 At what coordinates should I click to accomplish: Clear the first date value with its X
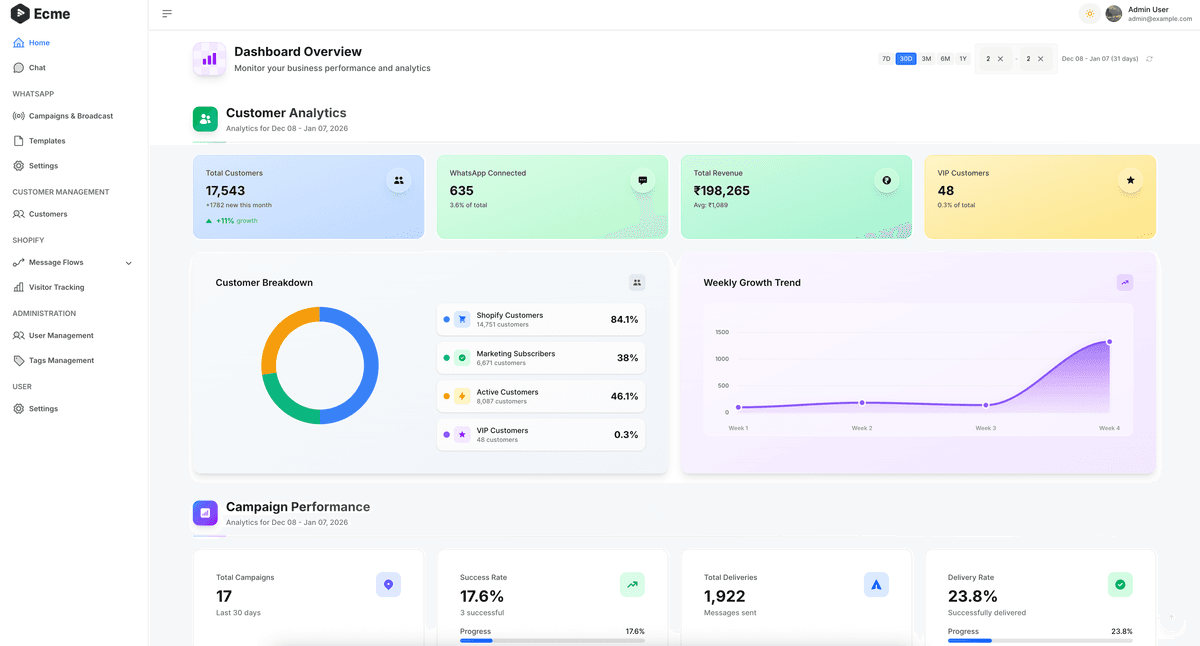1000,58
